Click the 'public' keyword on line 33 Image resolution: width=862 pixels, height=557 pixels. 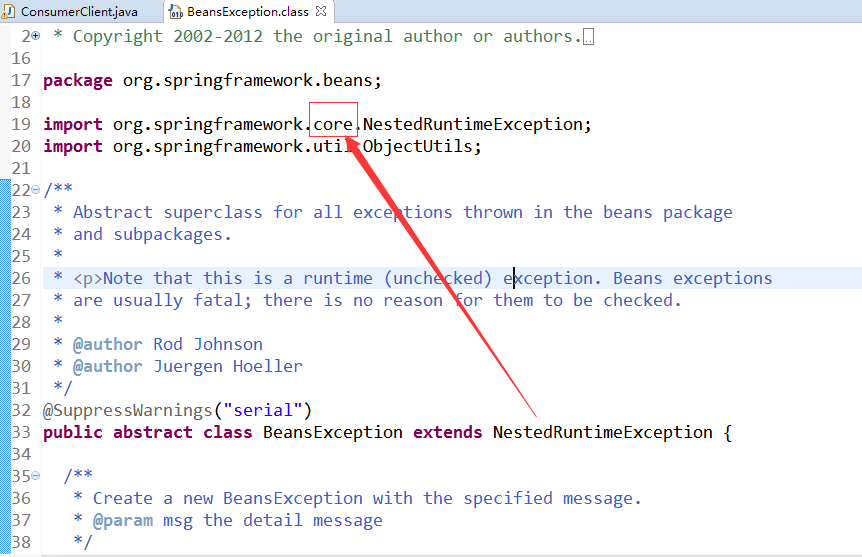[x=73, y=433]
